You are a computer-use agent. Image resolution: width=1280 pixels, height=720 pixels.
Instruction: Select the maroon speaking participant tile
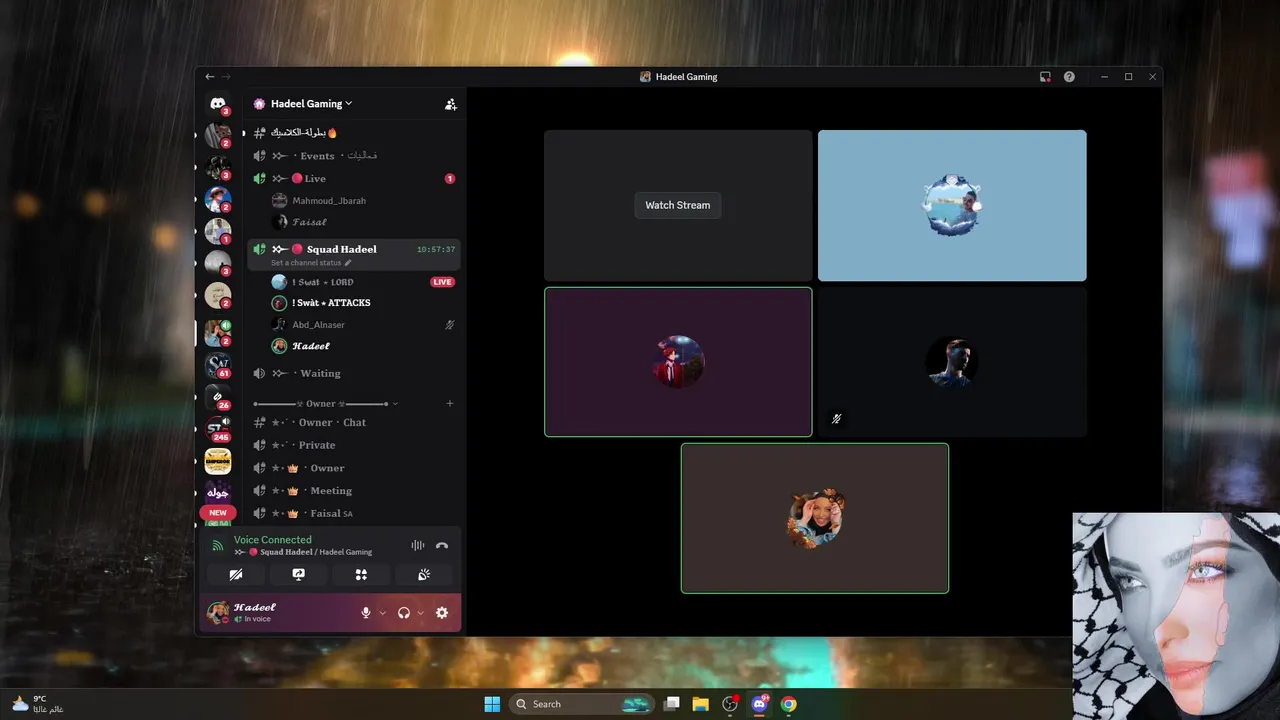pyautogui.click(x=678, y=362)
